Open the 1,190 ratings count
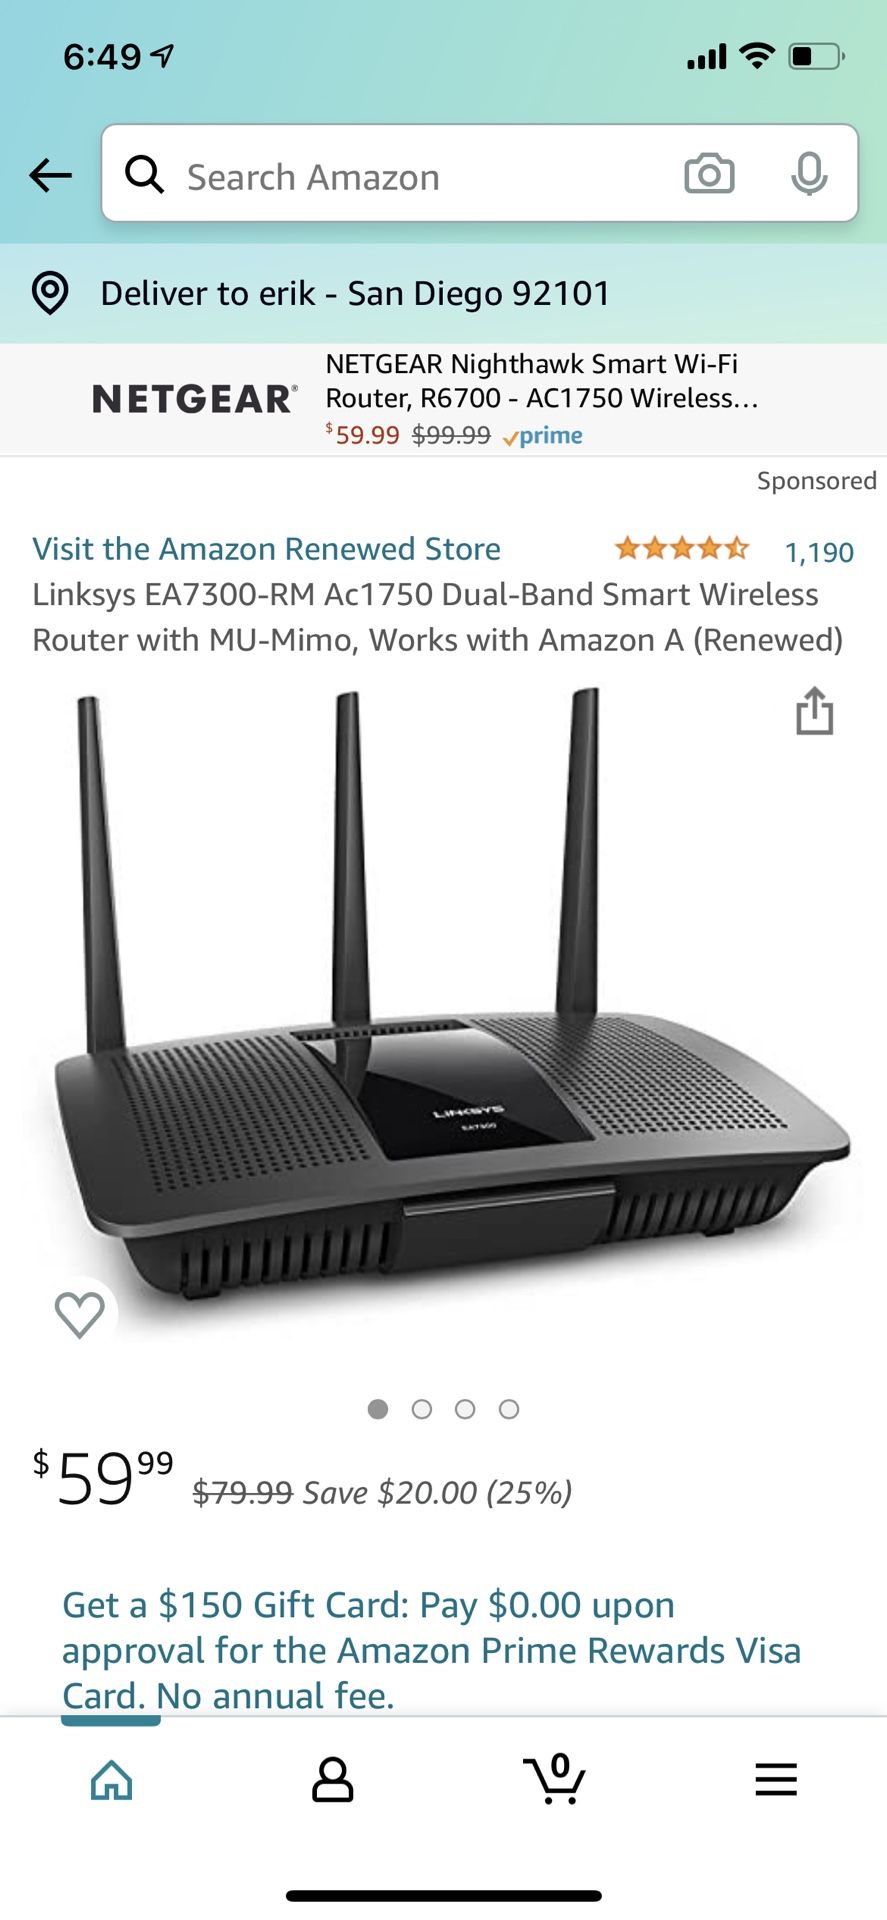887x1920 pixels. click(x=819, y=552)
